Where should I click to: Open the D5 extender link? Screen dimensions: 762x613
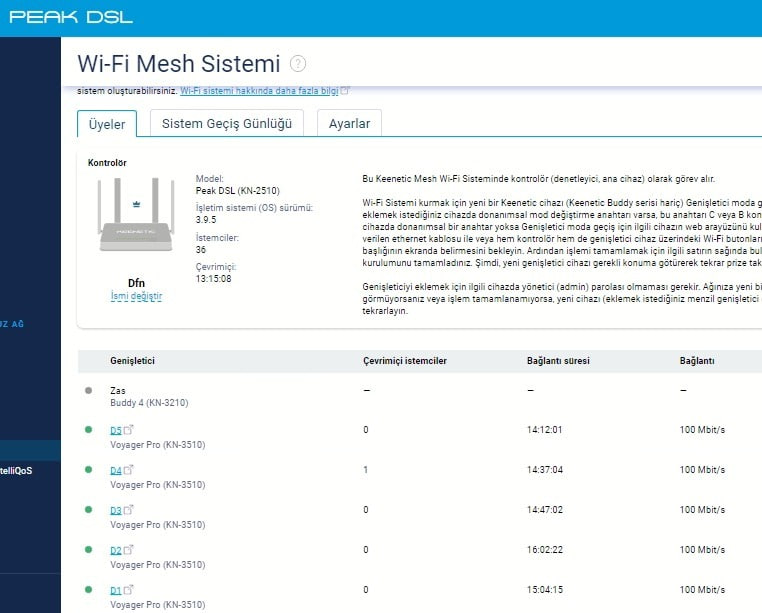(x=116, y=430)
